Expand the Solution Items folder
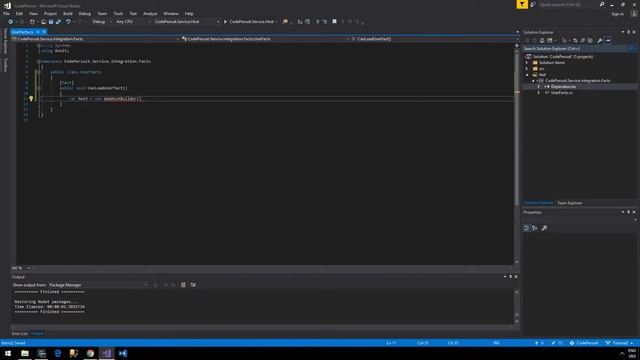Screen dimensions: 640x360 [527, 63]
